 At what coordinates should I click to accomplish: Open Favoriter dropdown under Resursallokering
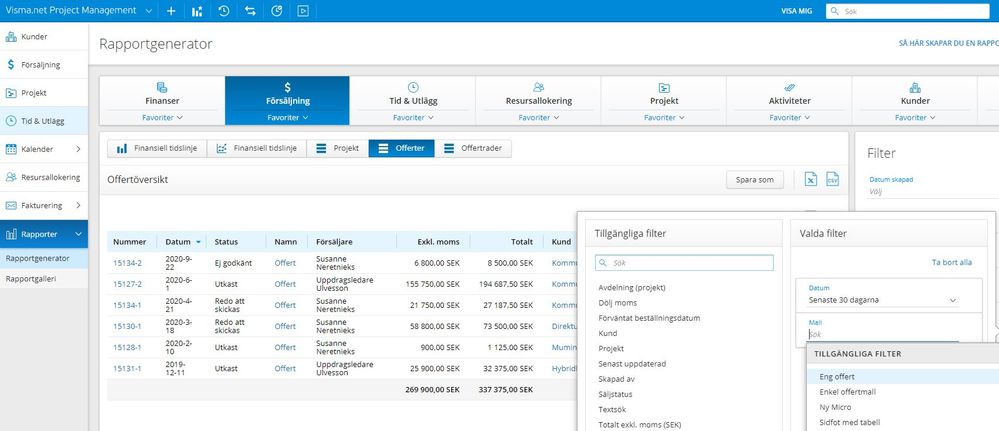(538, 117)
